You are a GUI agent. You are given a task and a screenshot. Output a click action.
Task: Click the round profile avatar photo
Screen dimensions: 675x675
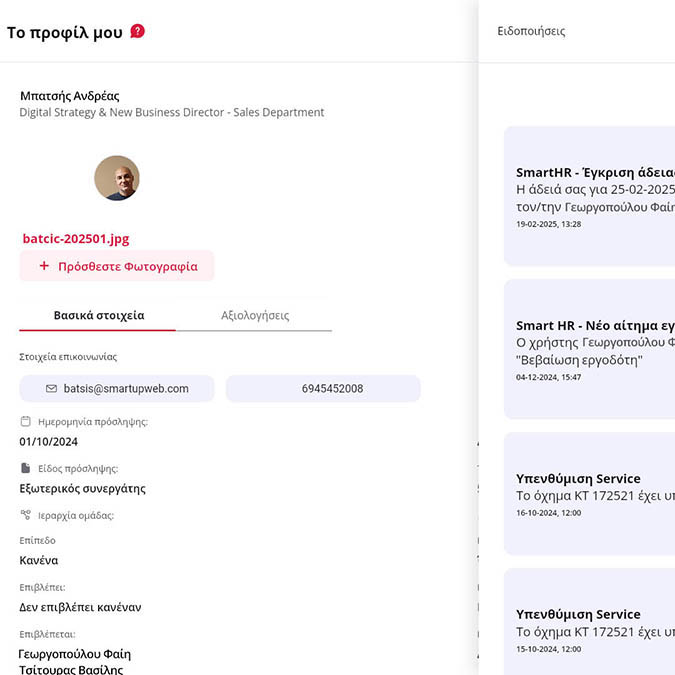tap(117, 178)
